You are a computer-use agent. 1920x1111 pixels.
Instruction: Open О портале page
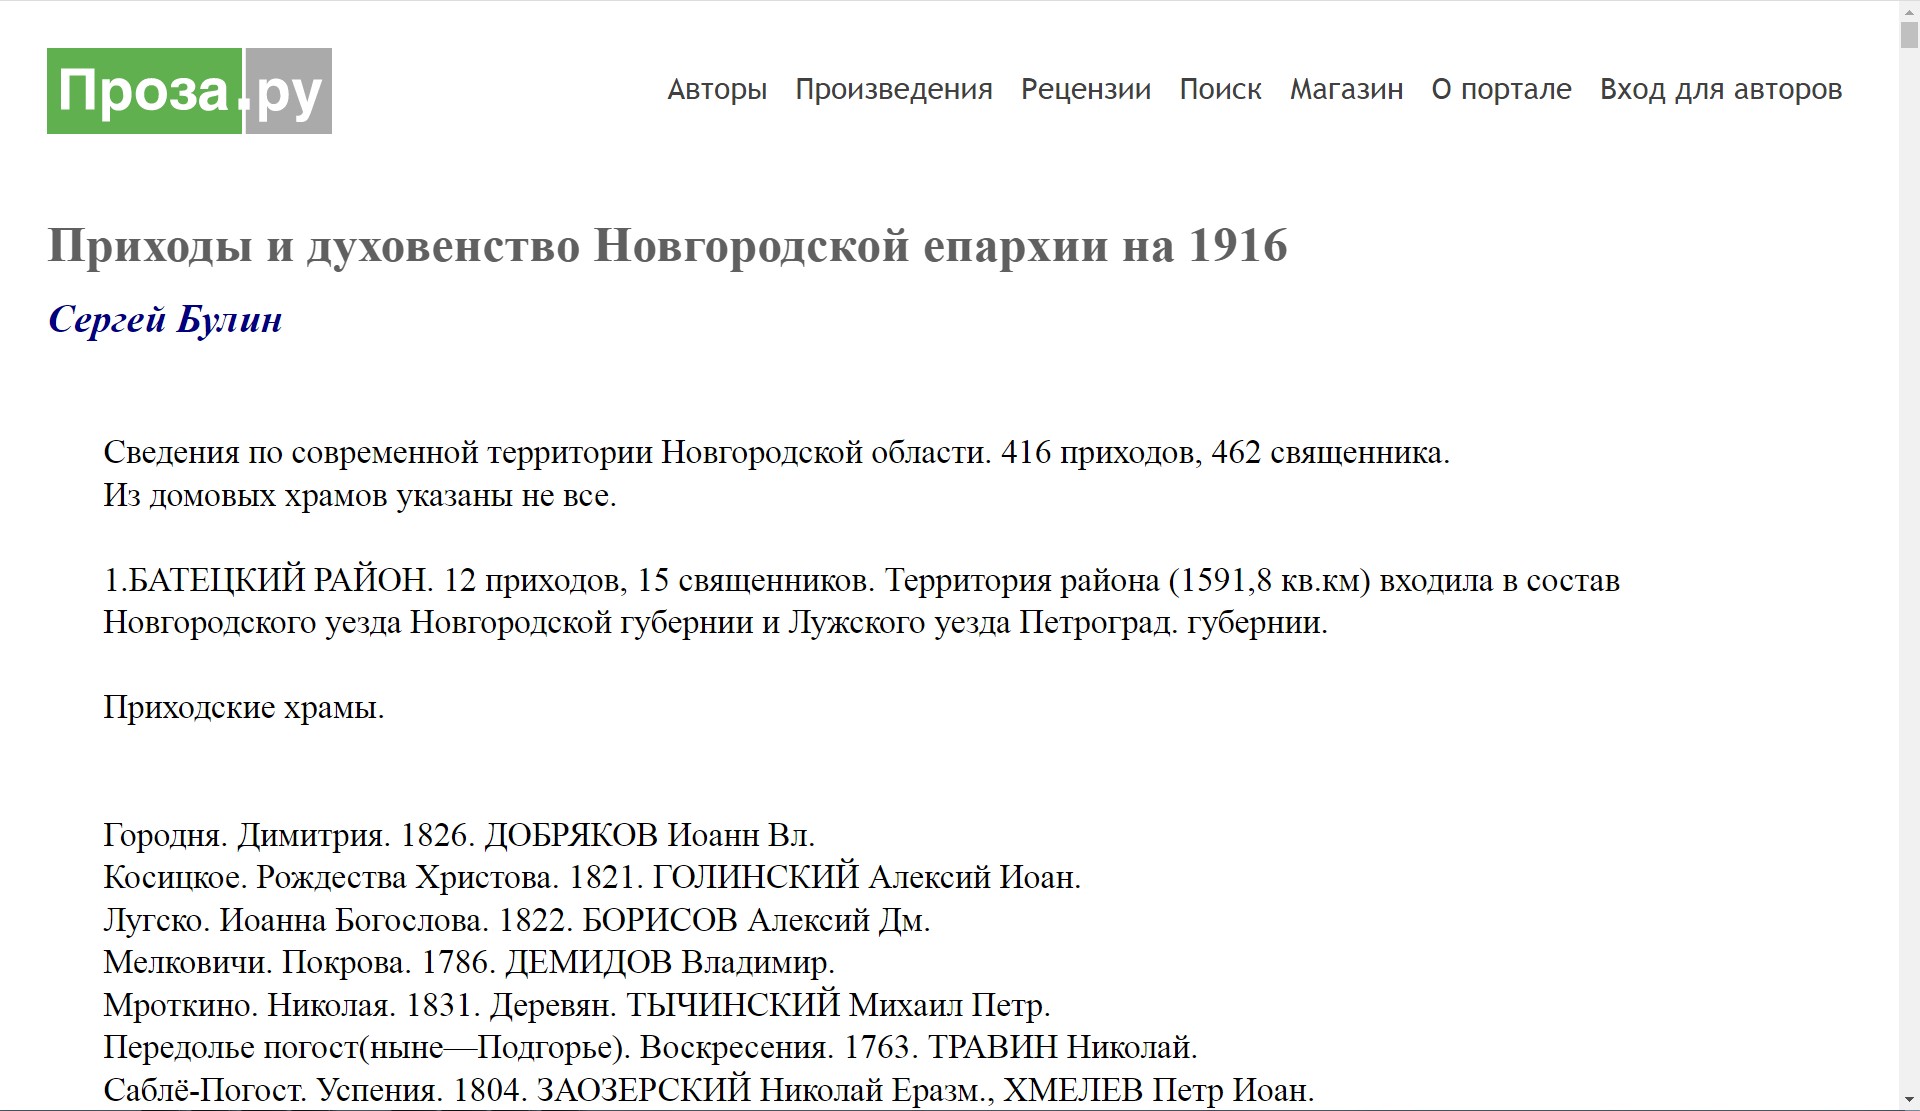point(1501,89)
